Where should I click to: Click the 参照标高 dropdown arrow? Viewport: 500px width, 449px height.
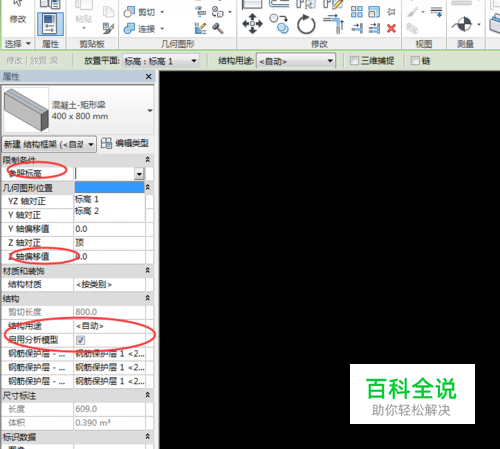click(139, 174)
